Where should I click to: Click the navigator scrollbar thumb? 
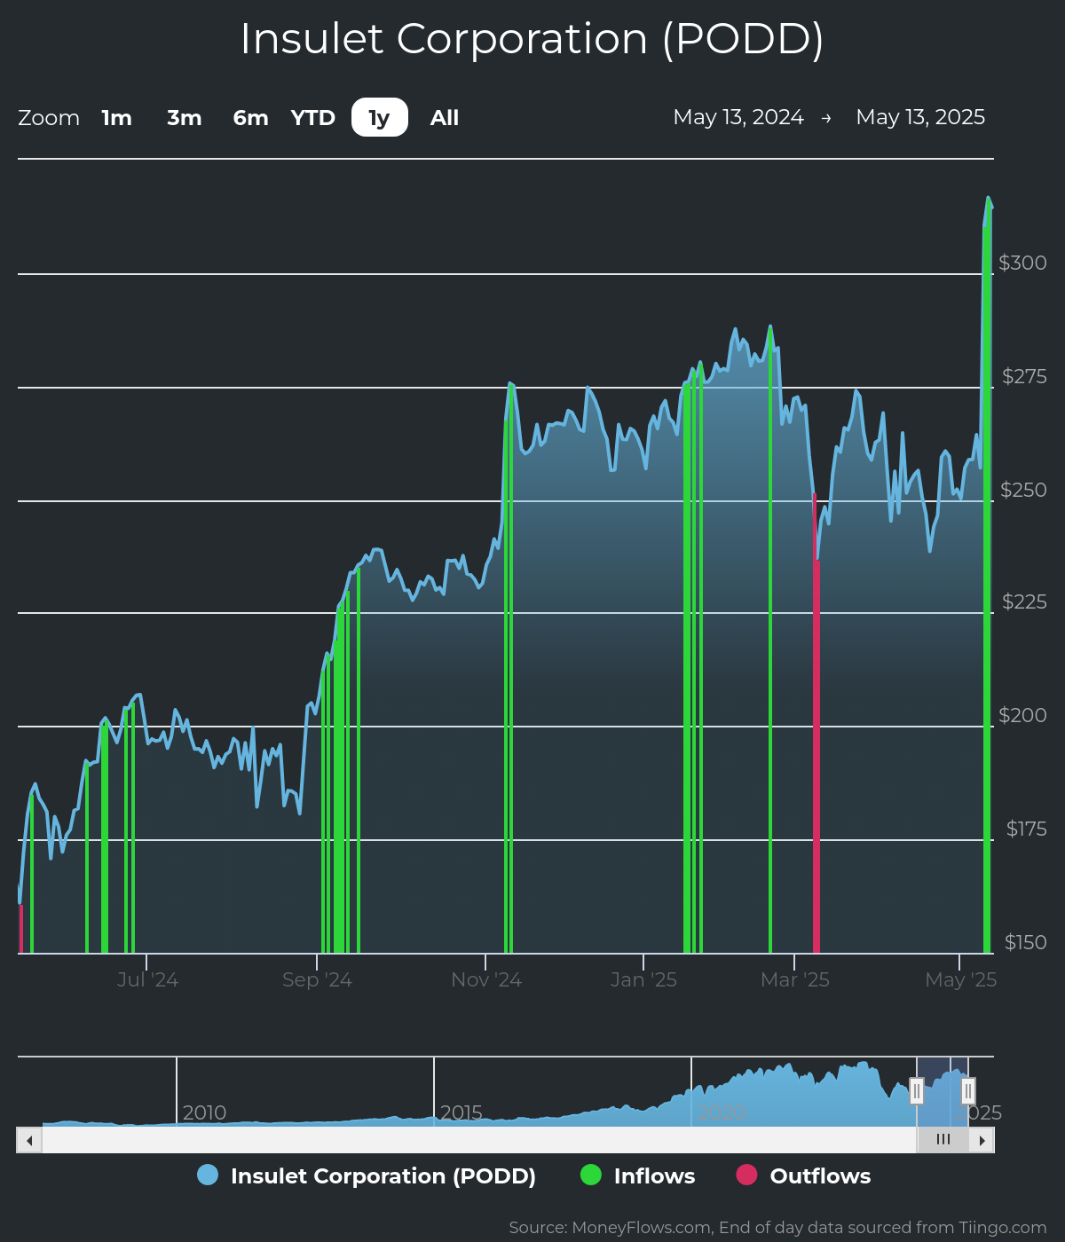click(943, 1140)
